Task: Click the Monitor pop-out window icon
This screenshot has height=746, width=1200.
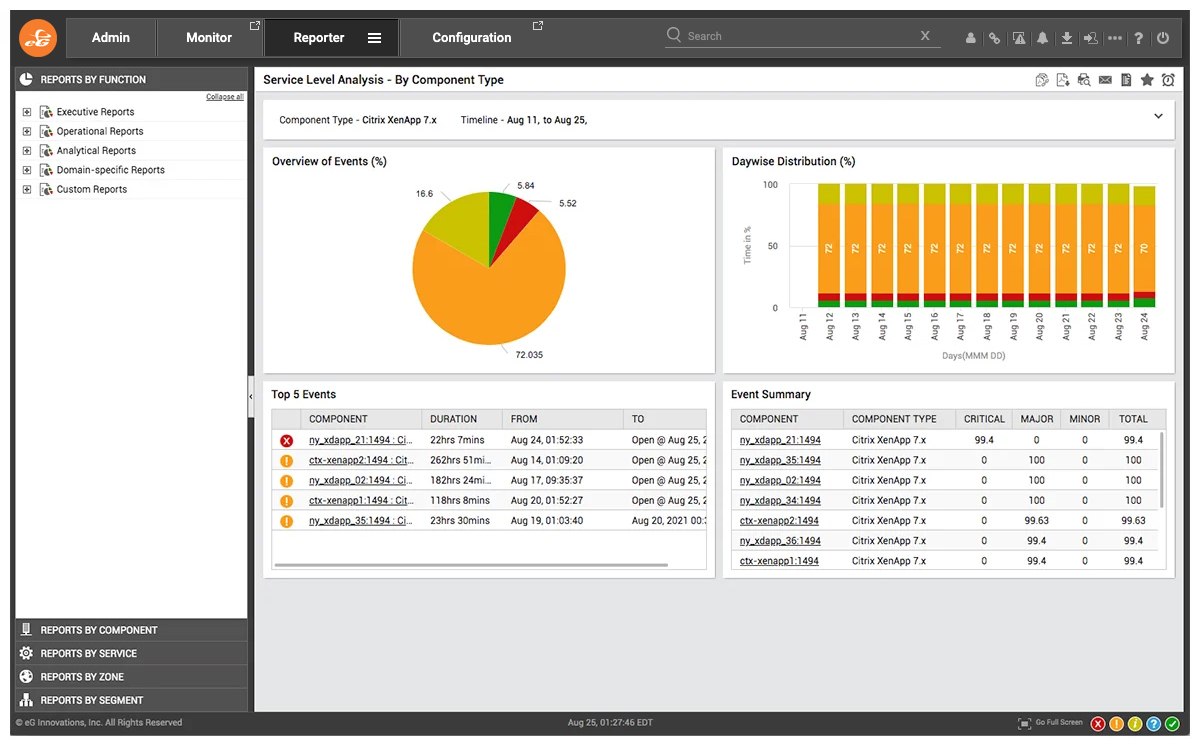Action: pyautogui.click(x=254, y=25)
